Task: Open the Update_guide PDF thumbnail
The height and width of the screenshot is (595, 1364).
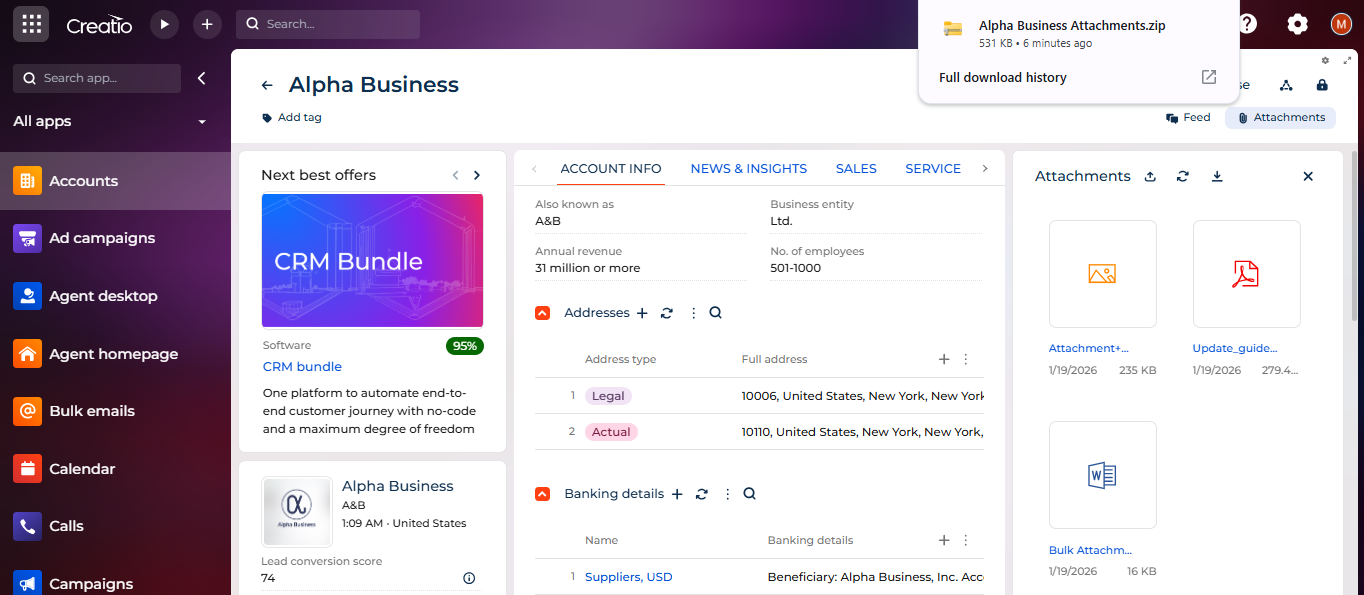Action: (x=1246, y=274)
